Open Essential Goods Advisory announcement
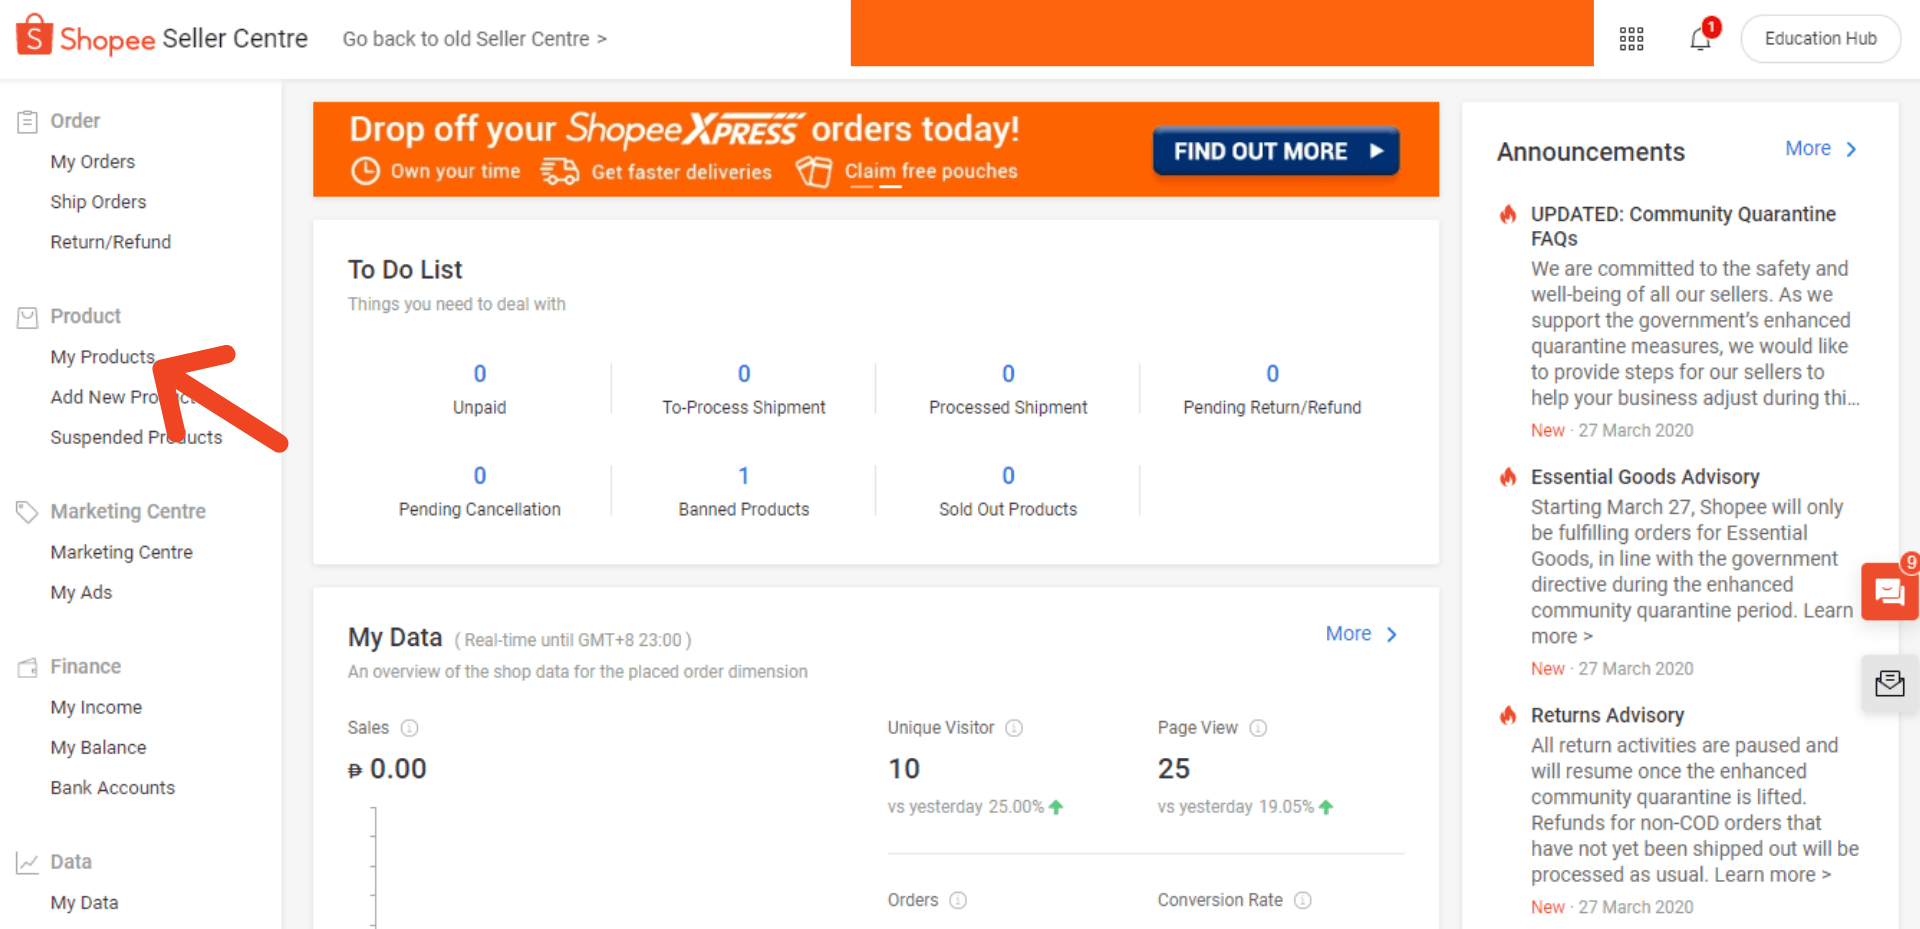Image resolution: width=1920 pixels, height=929 pixels. (1645, 477)
